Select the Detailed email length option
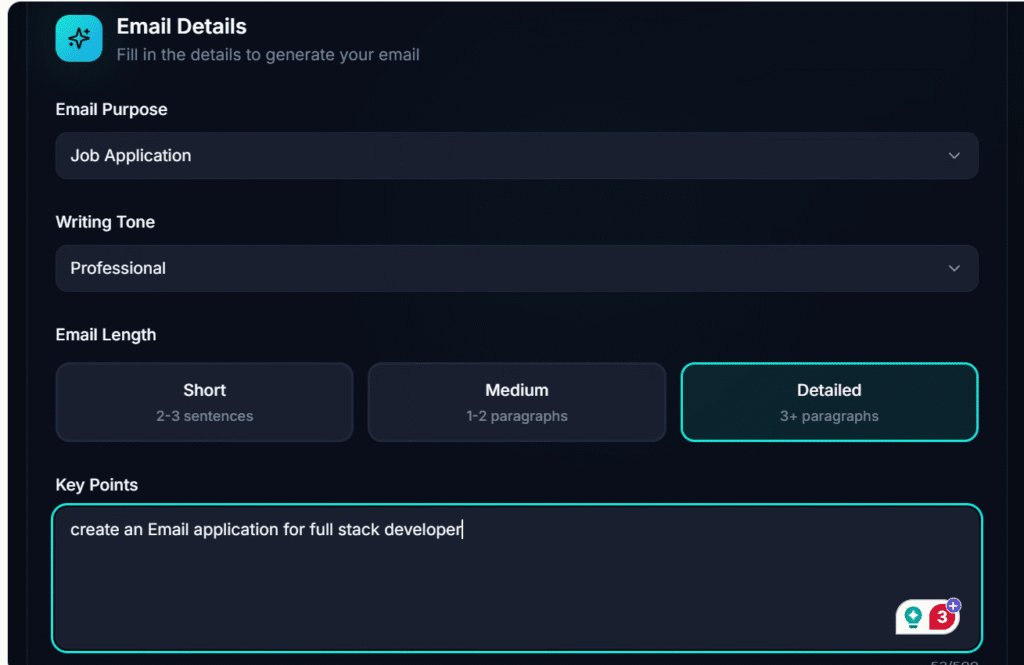This screenshot has width=1024, height=665. coord(829,402)
